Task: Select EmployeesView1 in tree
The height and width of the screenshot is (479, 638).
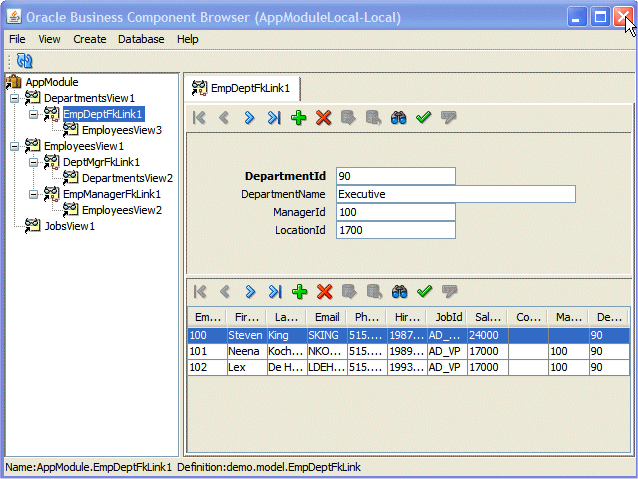Action: [x=84, y=146]
